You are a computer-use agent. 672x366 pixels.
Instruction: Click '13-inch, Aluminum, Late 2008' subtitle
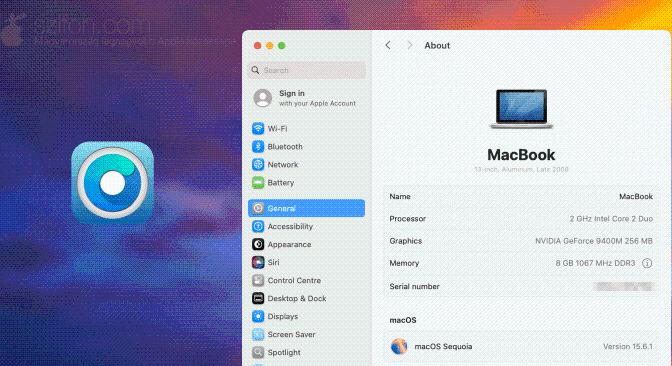point(521,169)
